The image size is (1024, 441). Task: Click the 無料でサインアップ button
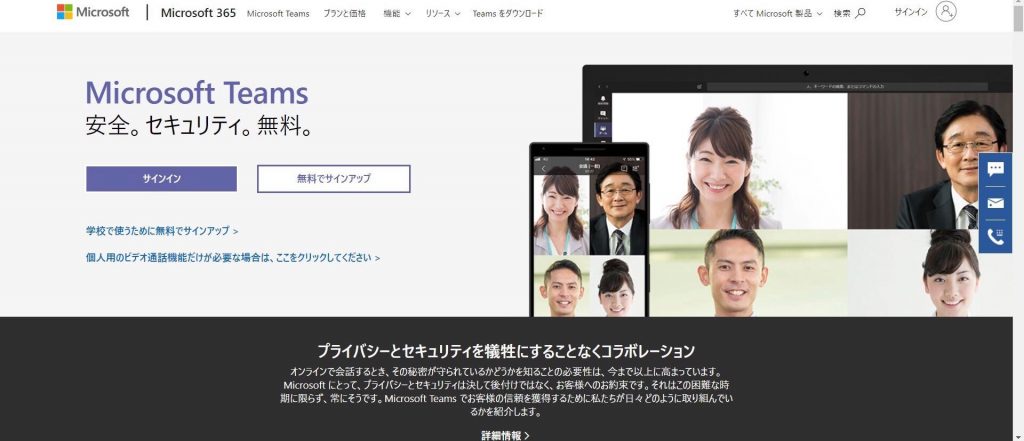pos(333,178)
